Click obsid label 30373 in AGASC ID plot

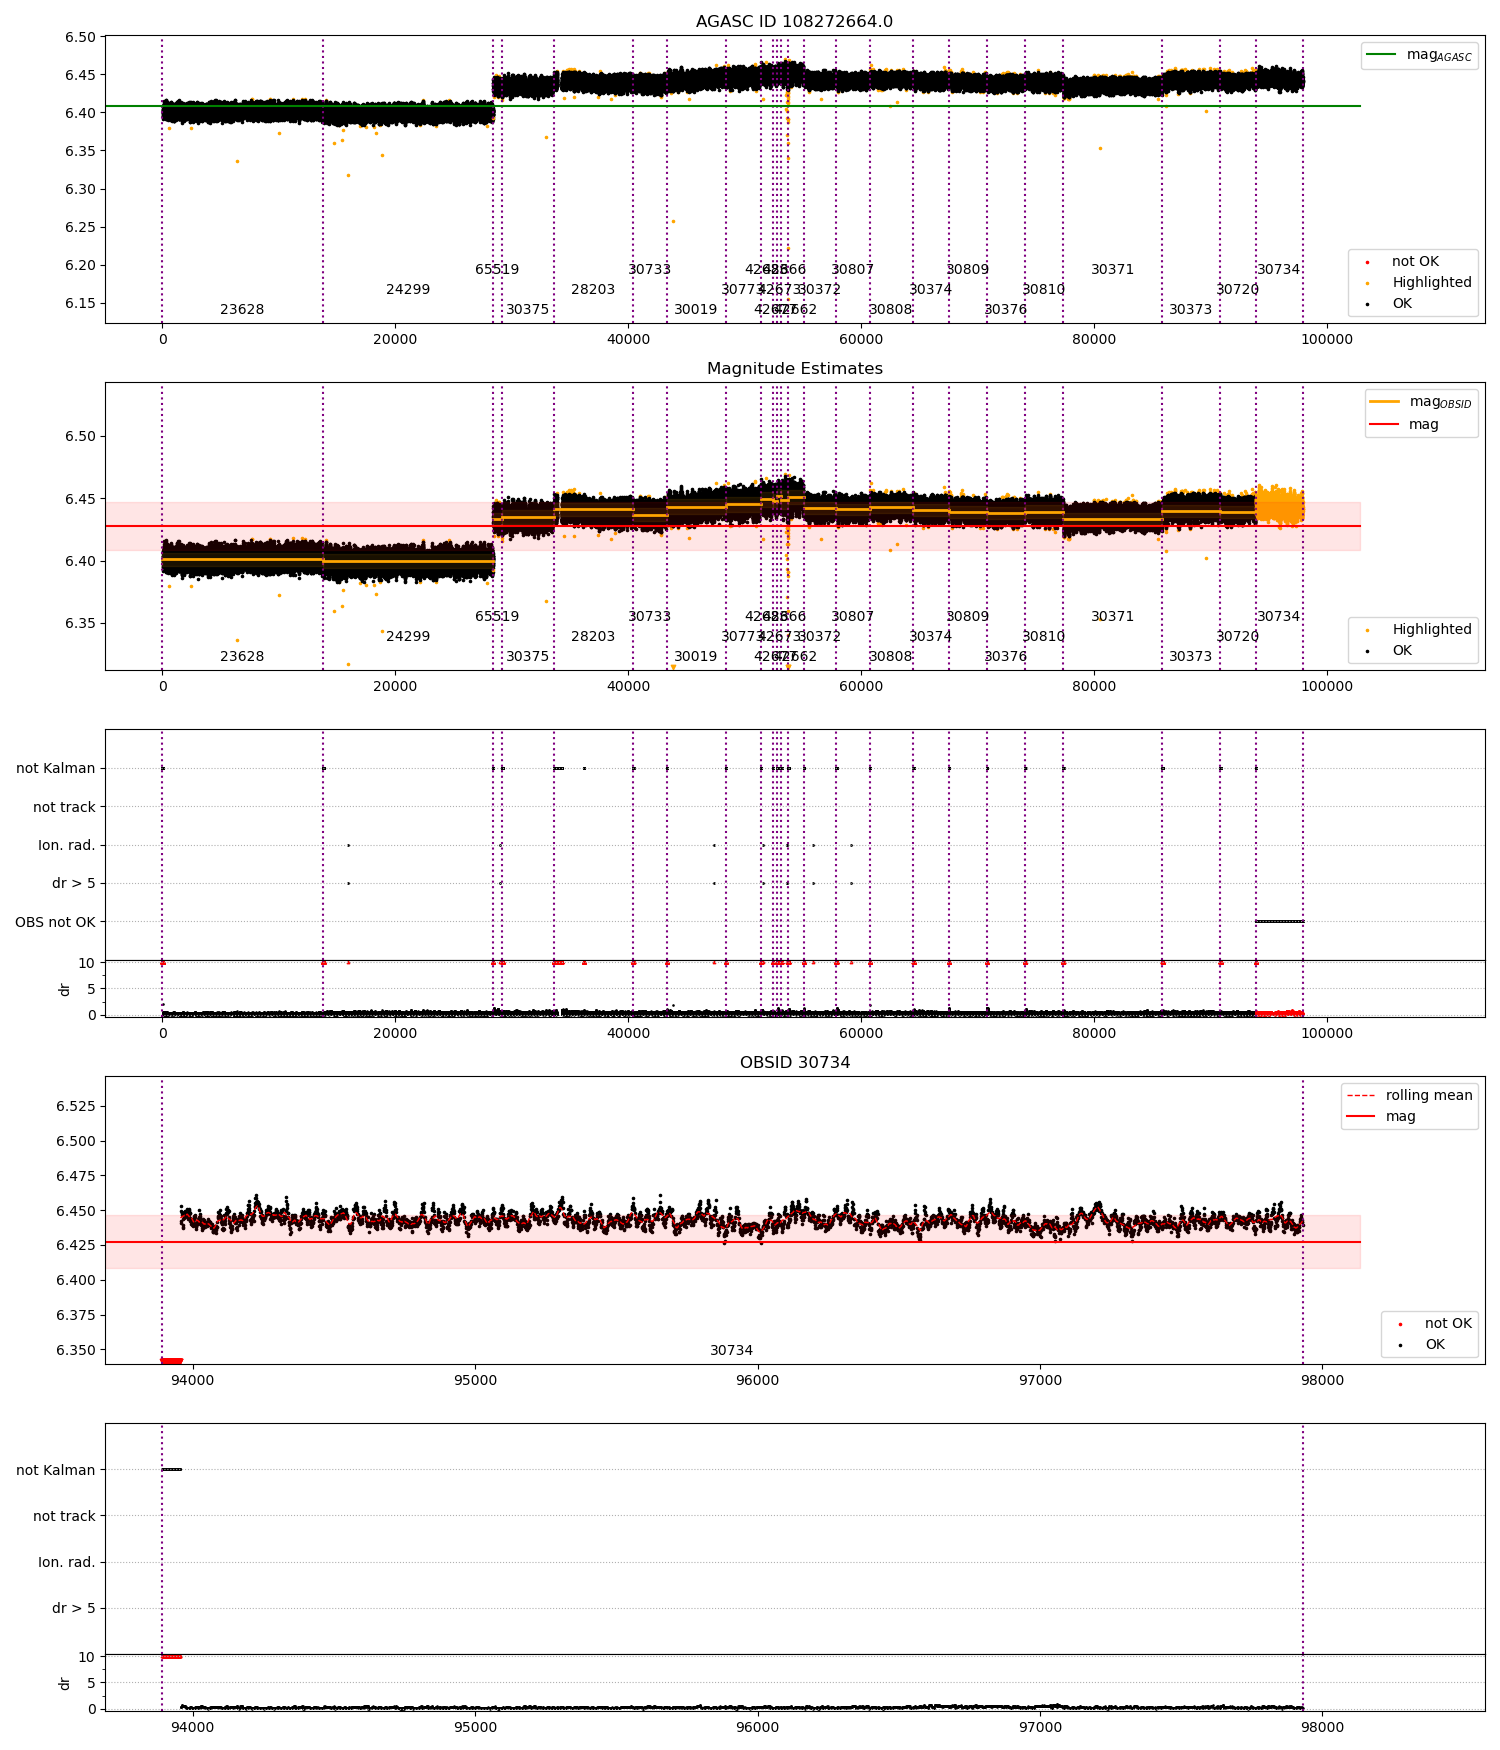point(1190,309)
